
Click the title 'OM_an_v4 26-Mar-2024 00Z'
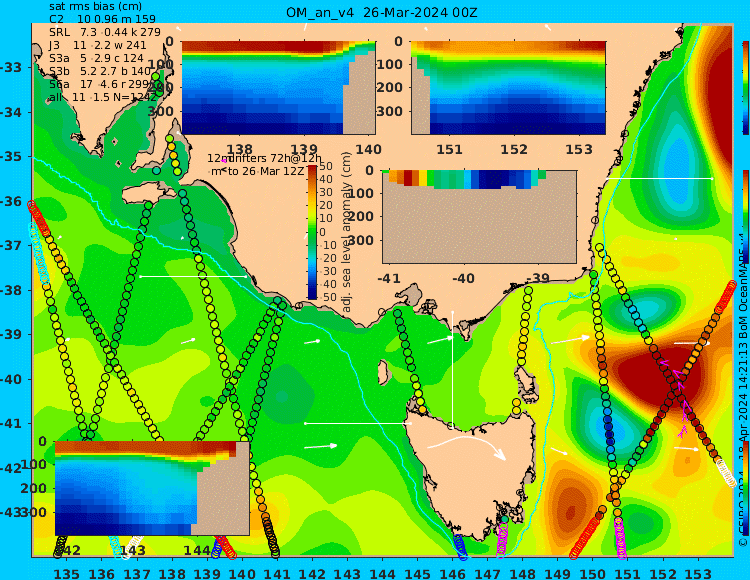[382, 12]
